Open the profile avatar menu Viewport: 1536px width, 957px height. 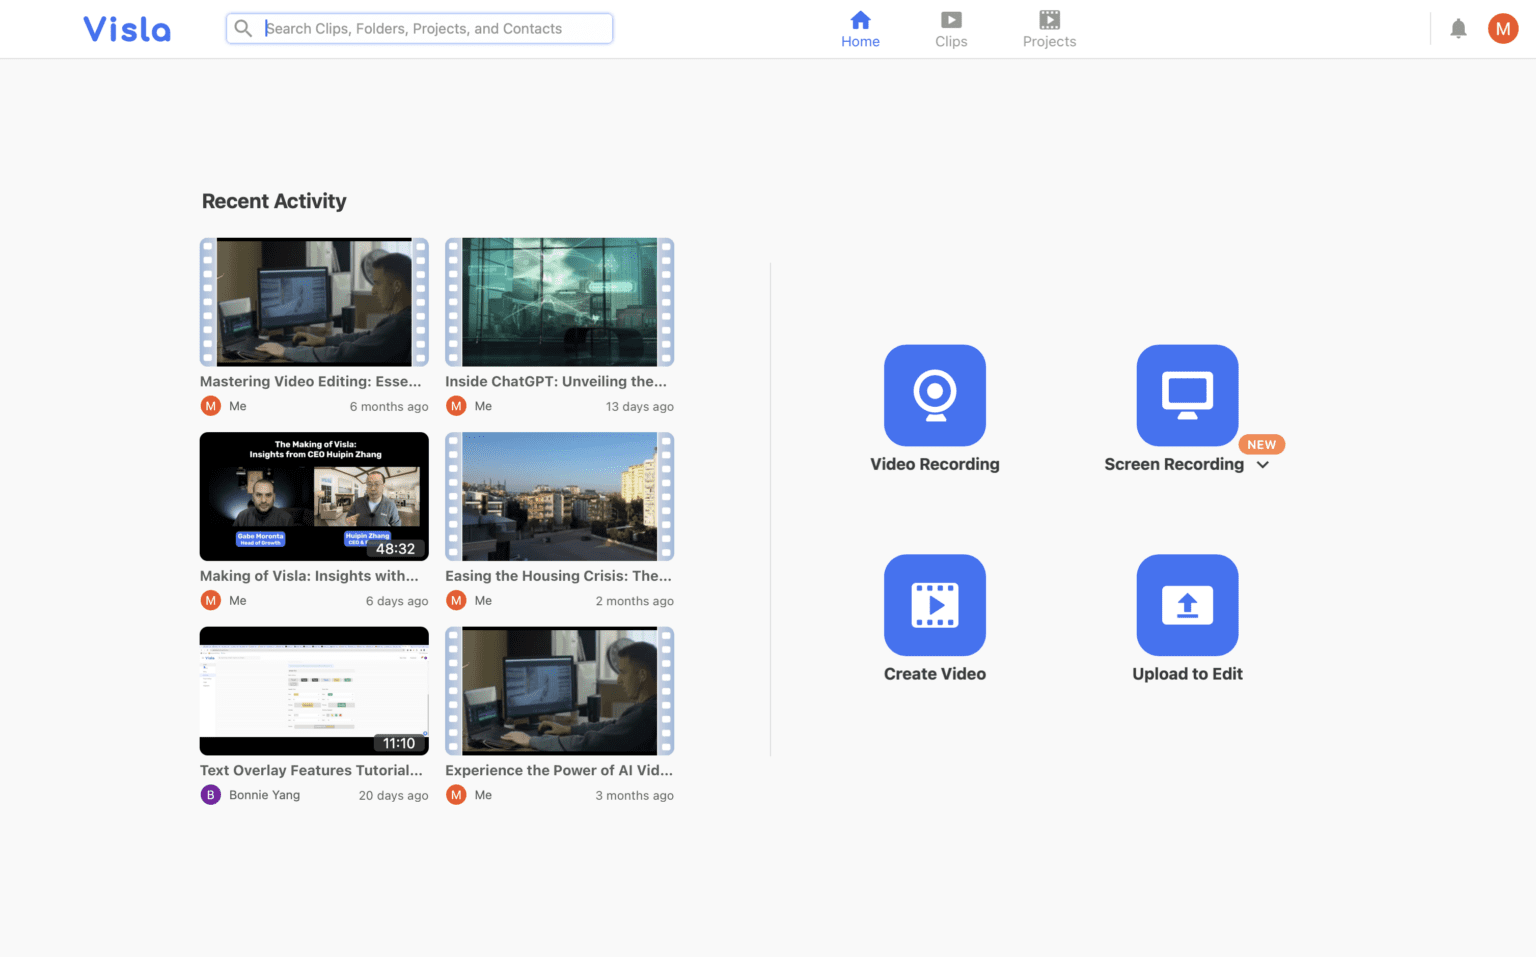(x=1503, y=28)
